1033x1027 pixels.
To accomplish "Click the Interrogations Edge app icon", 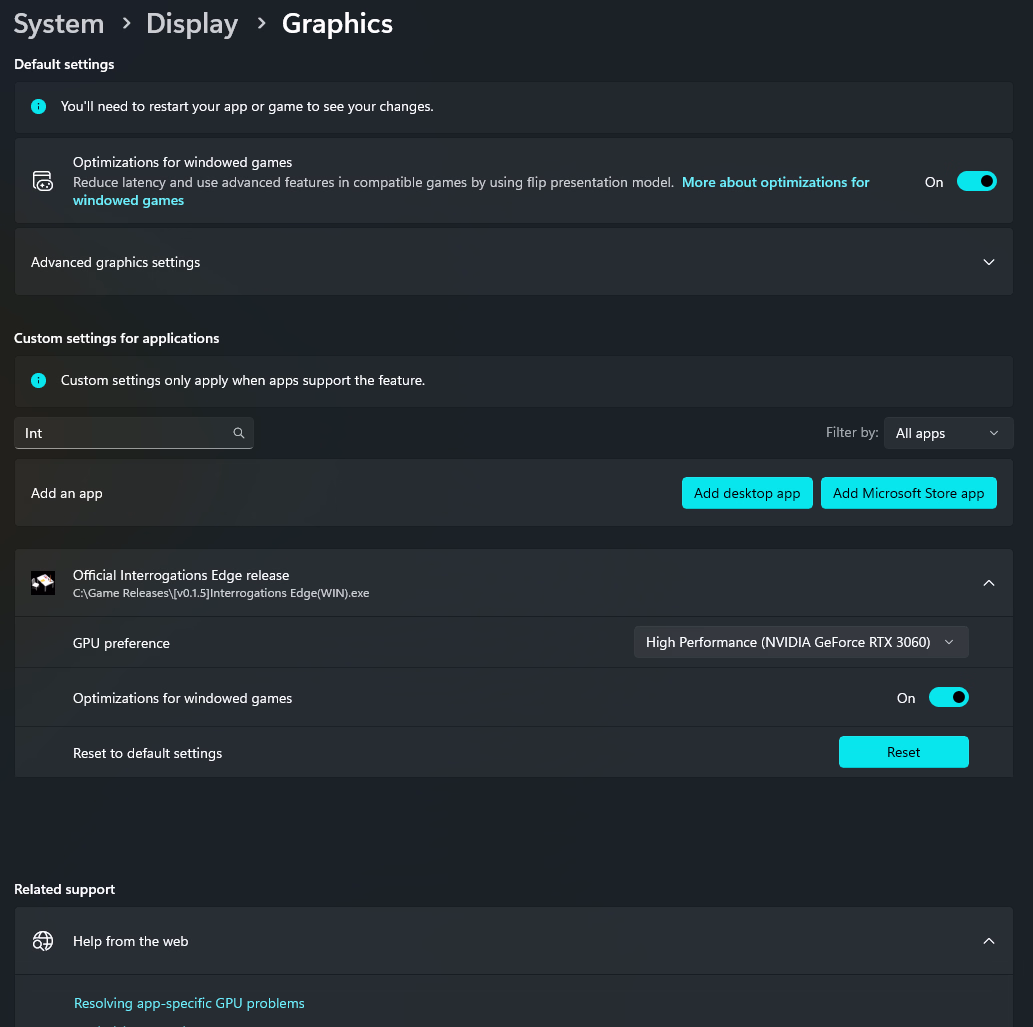I will coord(43,583).
